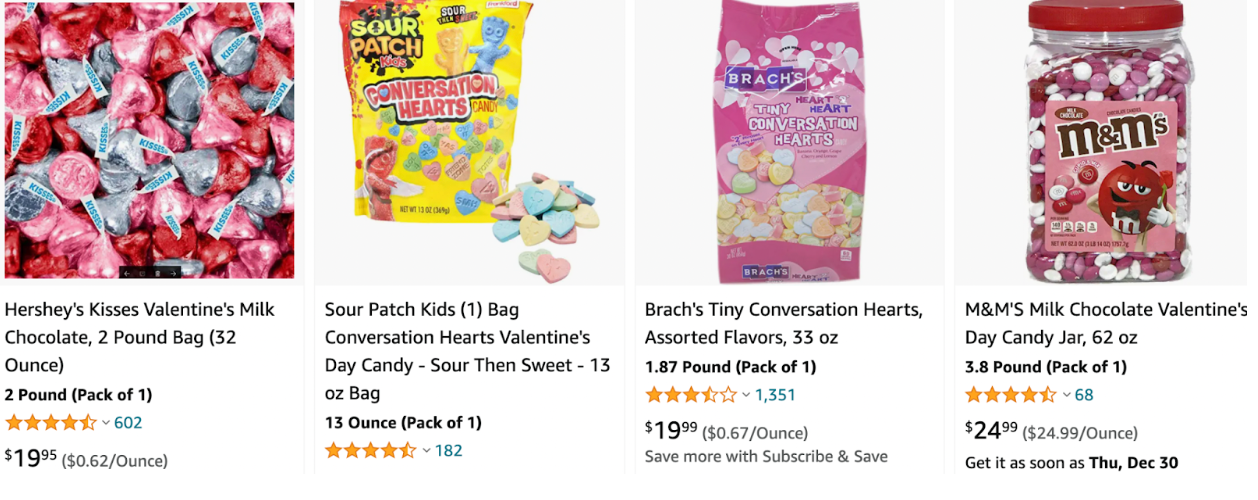Click the Brach's Conversation Hearts star rating
Viewport: 1258px width, 500px height.
(691, 394)
